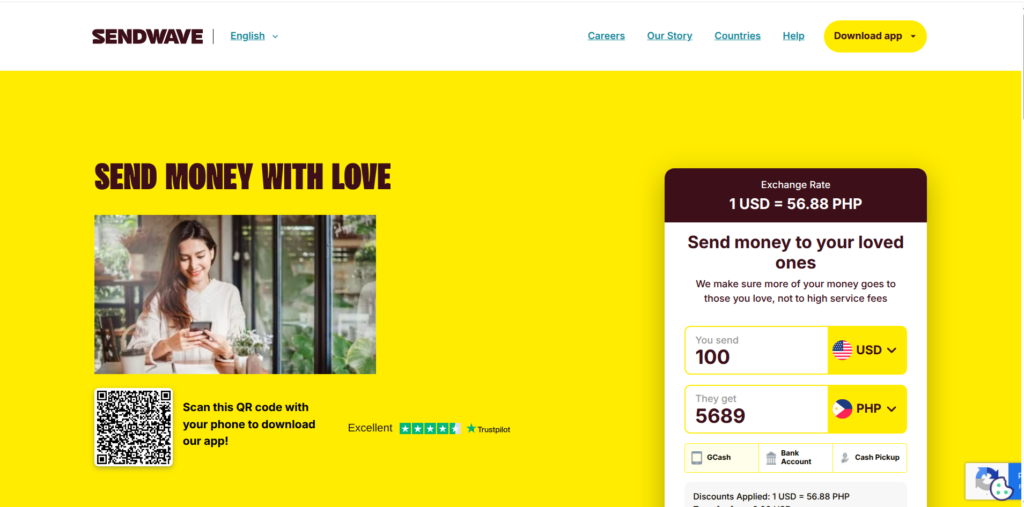Expand the PHP currency selector

(x=867, y=409)
